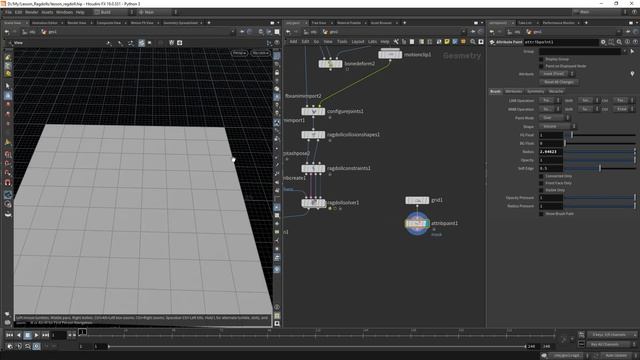Click the parameter help icon

[x=635, y=42]
